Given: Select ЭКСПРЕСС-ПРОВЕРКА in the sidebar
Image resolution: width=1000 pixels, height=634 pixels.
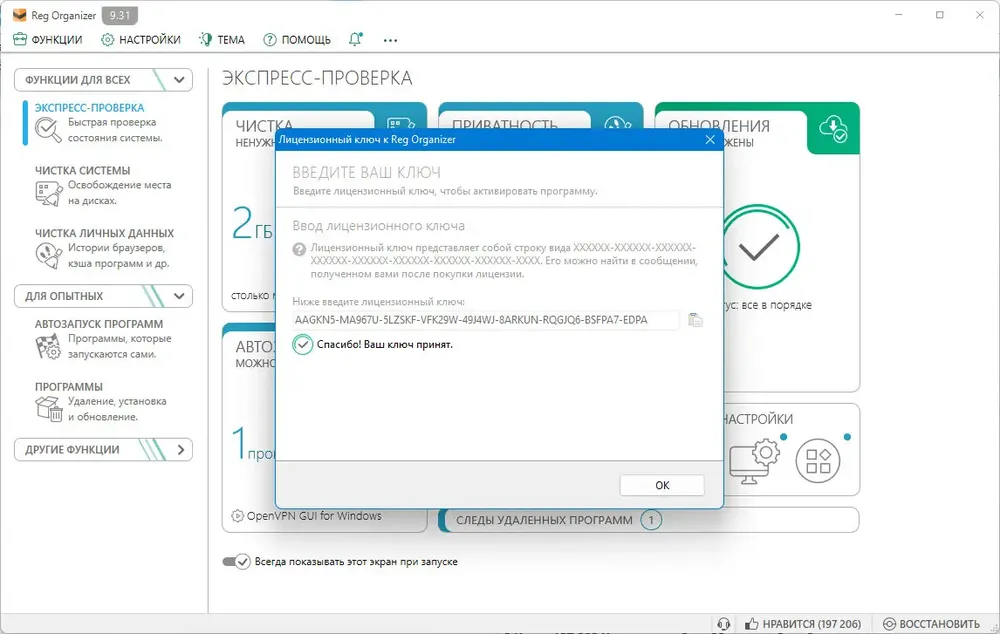Looking at the screenshot, I should (89, 108).
